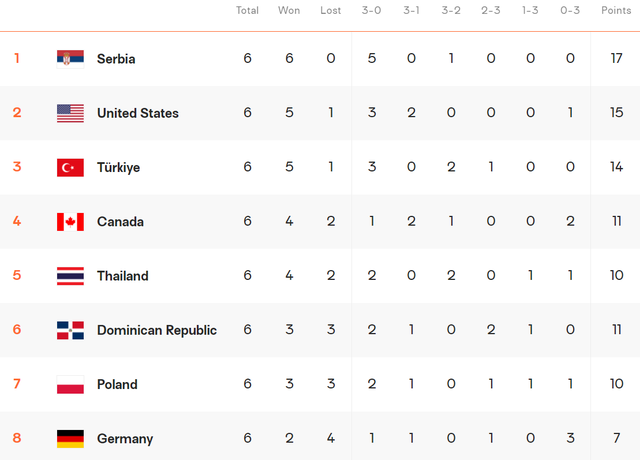The image size is (640, 460).
Task: Click the Germany flag icon
Action: pyautogui.click(x=70, y=439)
